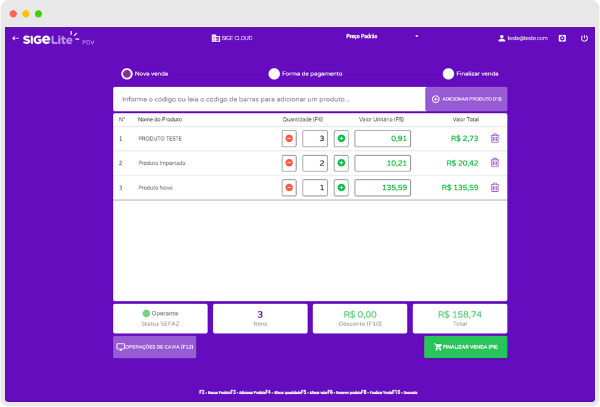600x407 pixels.
Task: Increase quantity of Produto Novo
Action: click(341, 187)
